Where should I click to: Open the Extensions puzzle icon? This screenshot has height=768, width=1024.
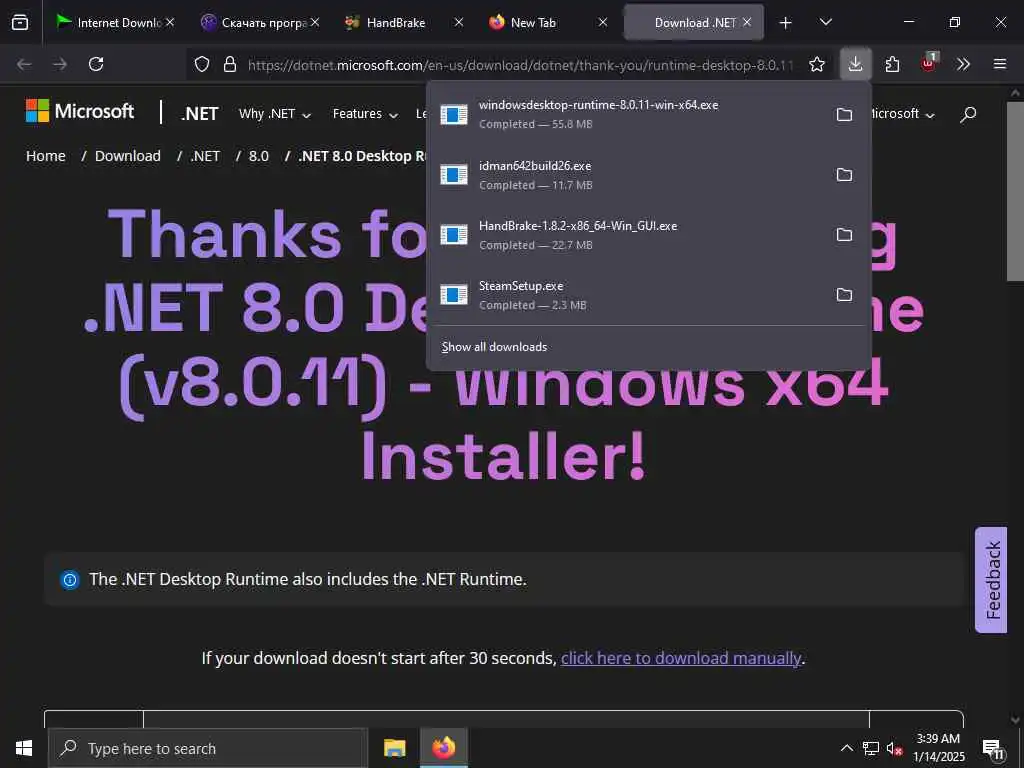pos(892,64)
